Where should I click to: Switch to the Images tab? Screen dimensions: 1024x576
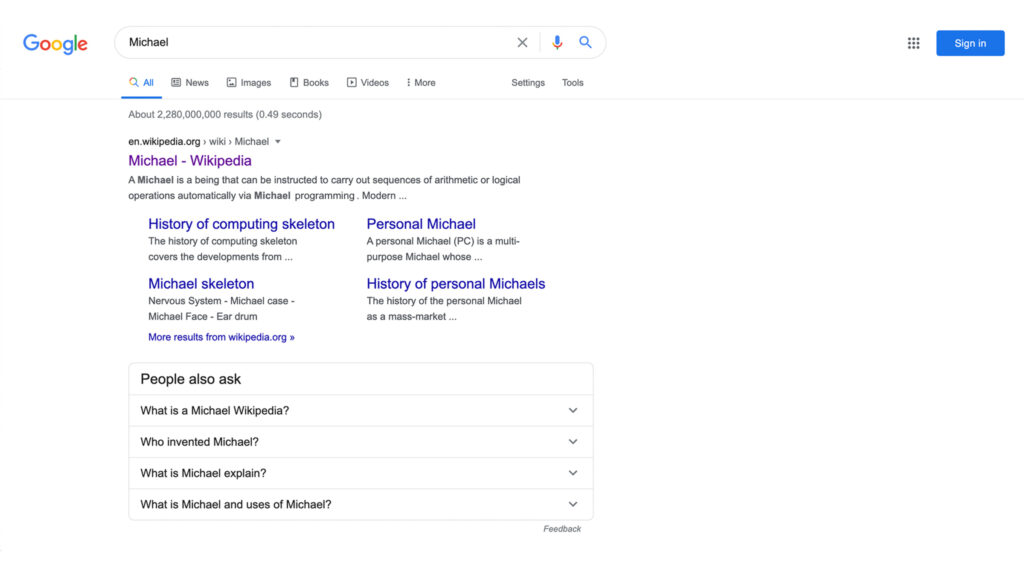click(248, 83)
